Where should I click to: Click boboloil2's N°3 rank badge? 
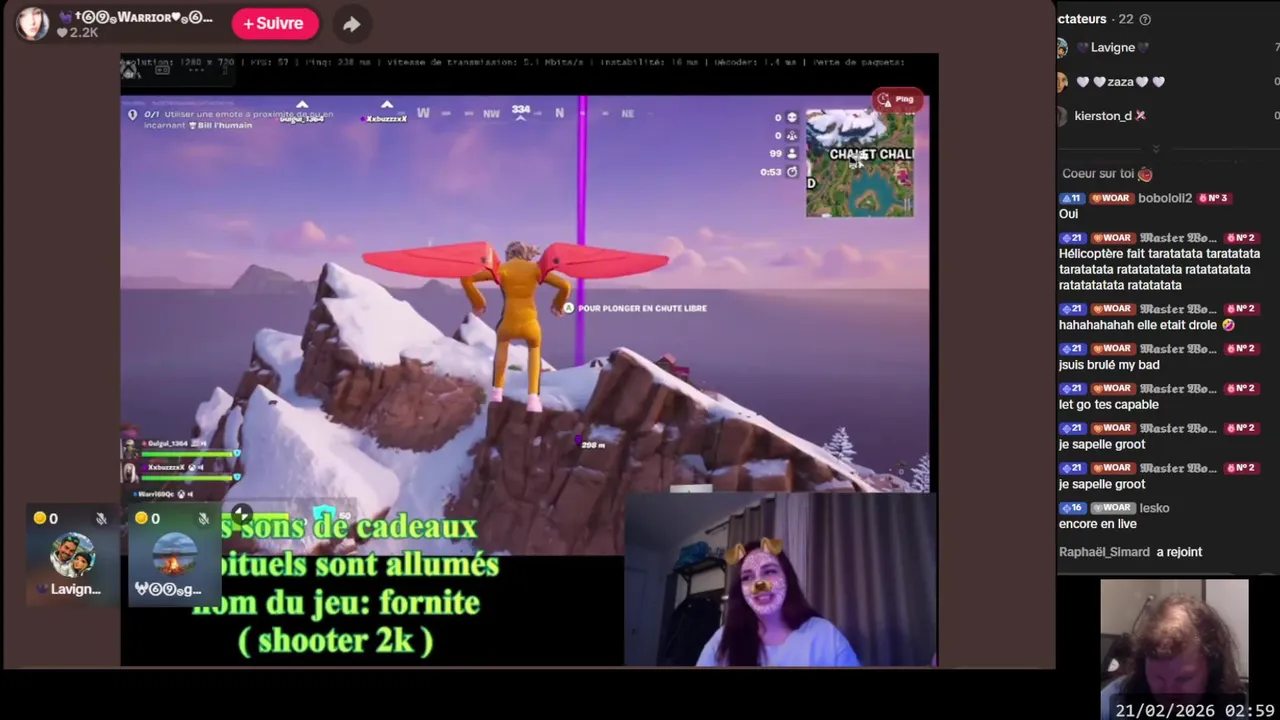pyautogui.click(x=1213, y=198)
